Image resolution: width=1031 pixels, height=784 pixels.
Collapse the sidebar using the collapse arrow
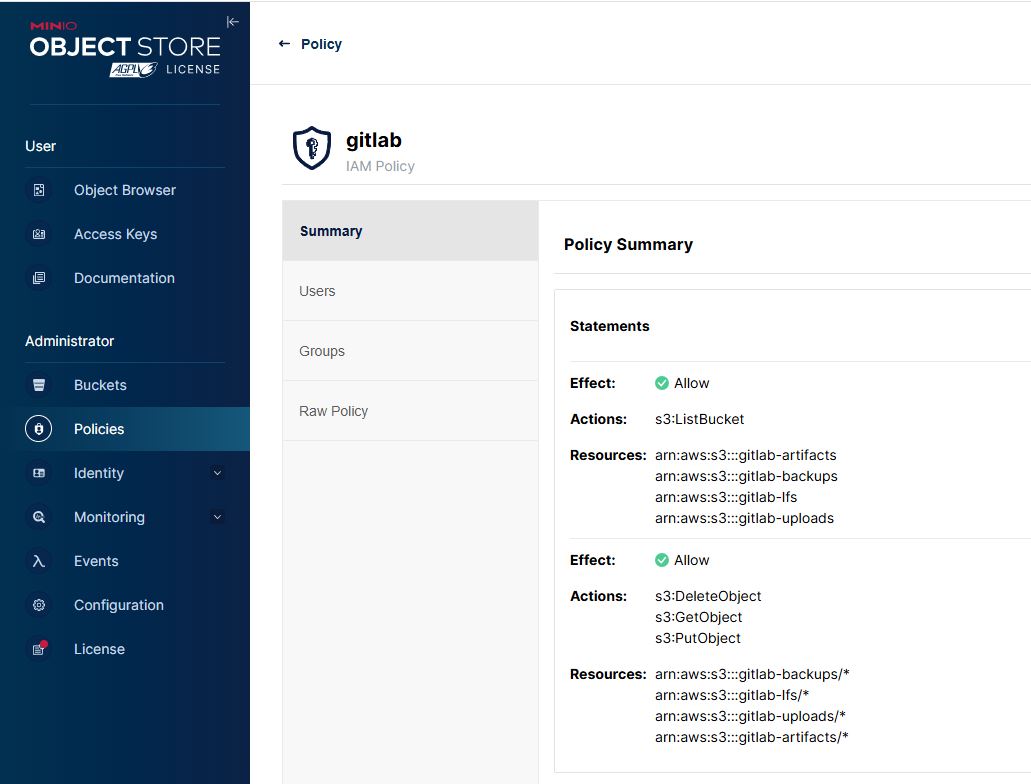(x=232, y=22)
